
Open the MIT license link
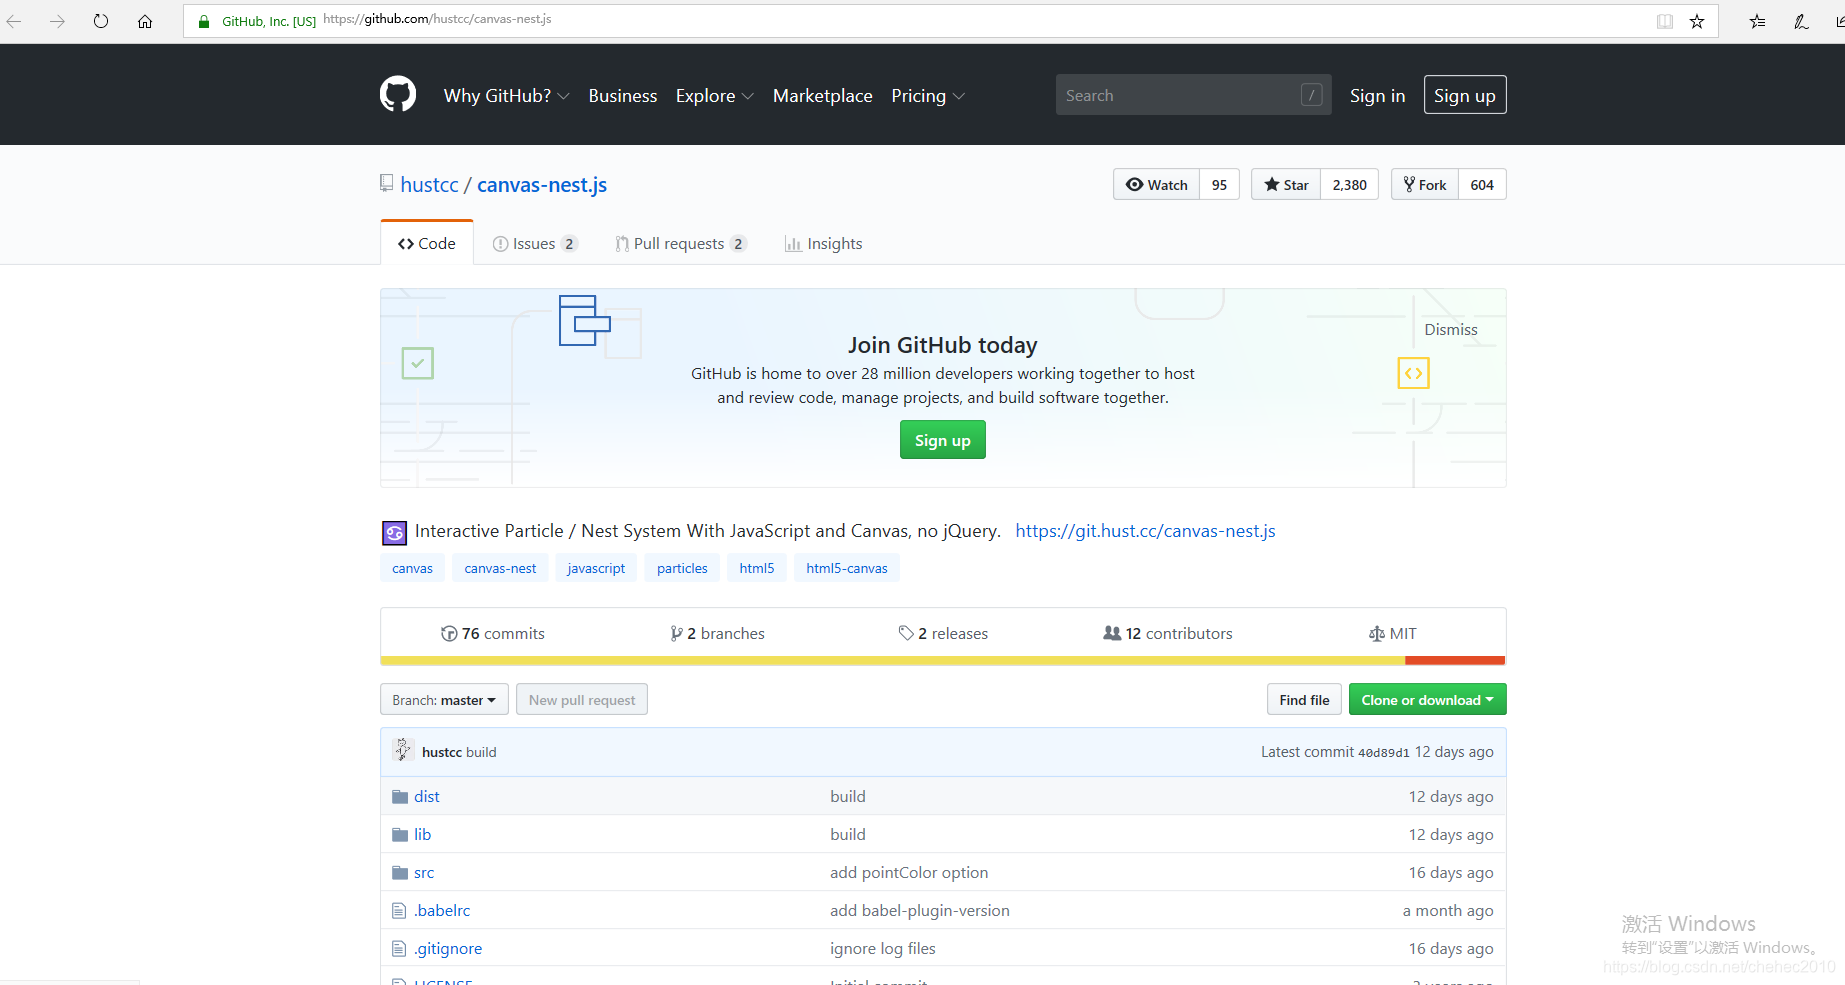pos(1392,634)
